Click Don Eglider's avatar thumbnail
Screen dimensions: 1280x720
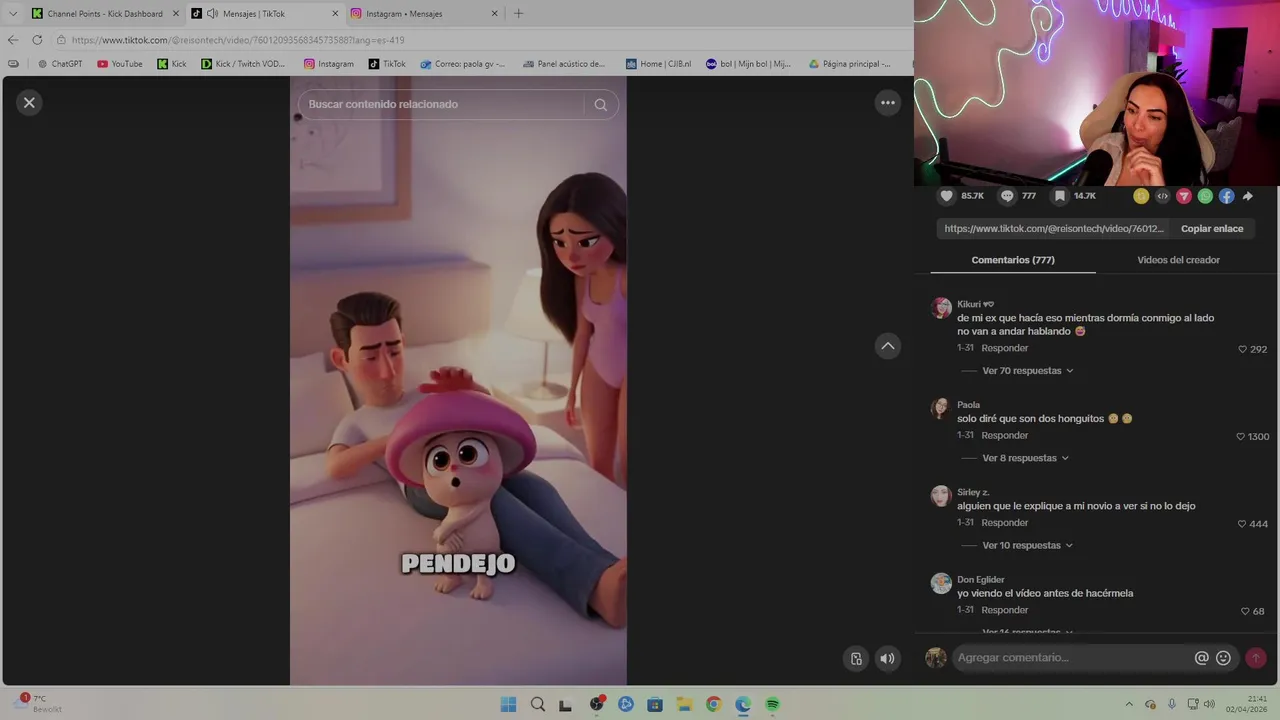pos(941,583)
